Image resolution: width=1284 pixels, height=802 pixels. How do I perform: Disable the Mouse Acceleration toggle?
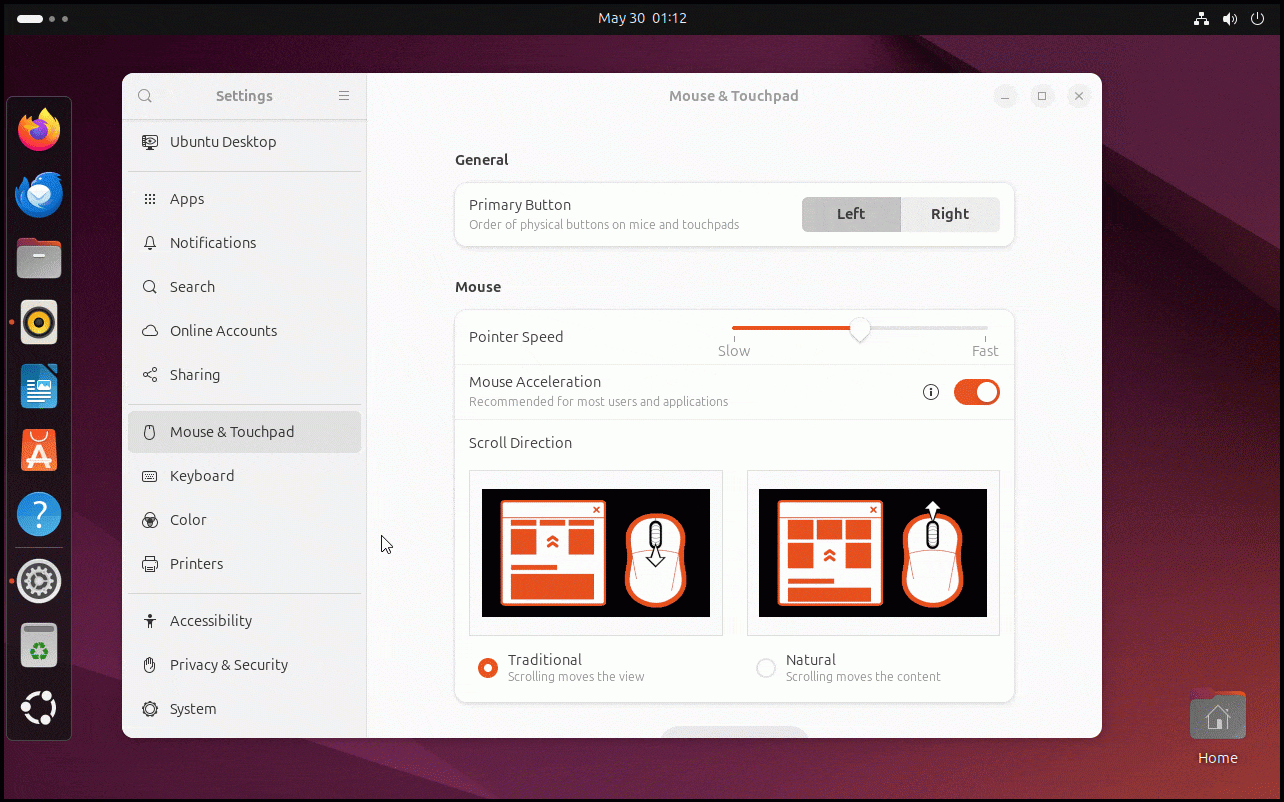(976, 392)
